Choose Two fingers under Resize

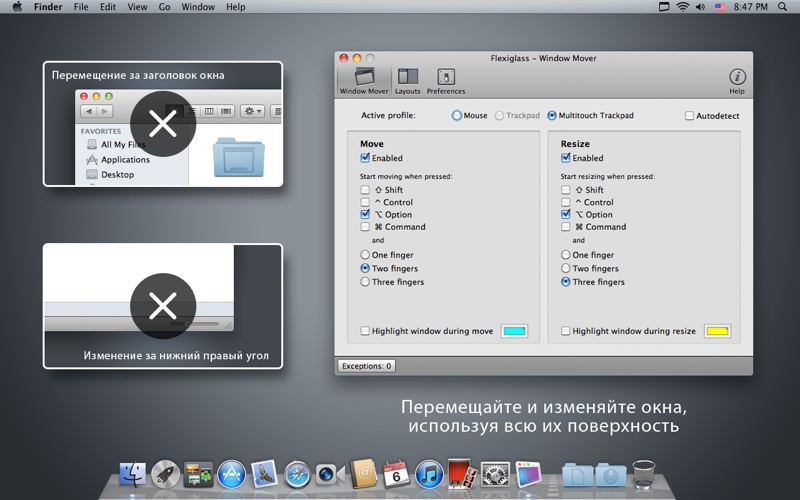tap(565, 268)
